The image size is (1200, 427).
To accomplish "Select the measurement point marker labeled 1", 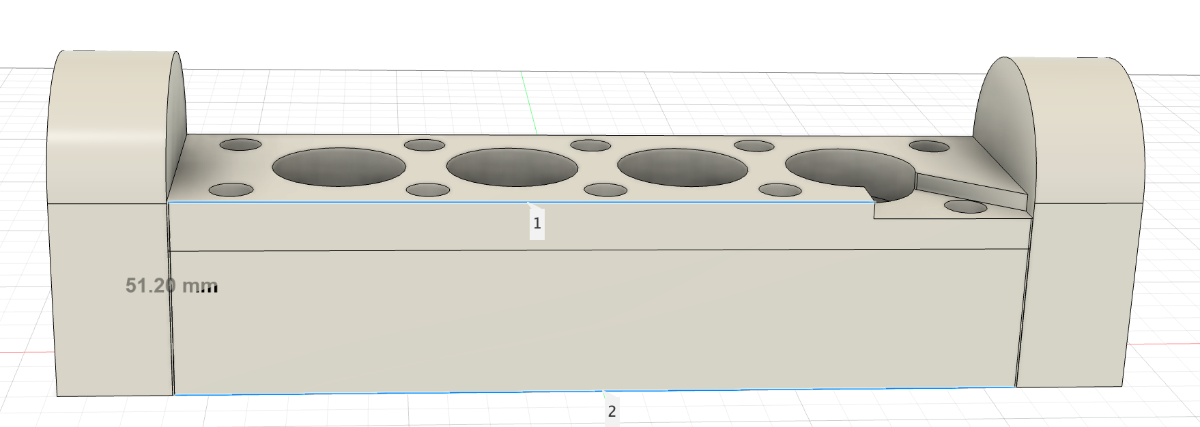I will [x=537, y=224].
